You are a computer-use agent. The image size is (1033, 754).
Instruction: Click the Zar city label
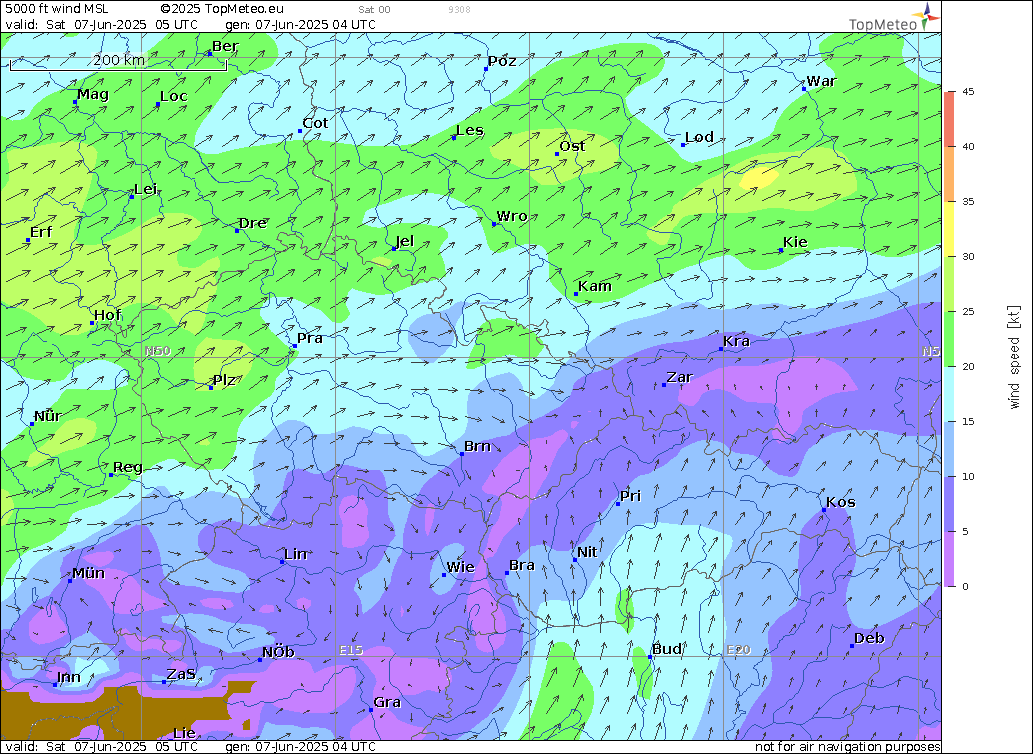click(679, 377)
